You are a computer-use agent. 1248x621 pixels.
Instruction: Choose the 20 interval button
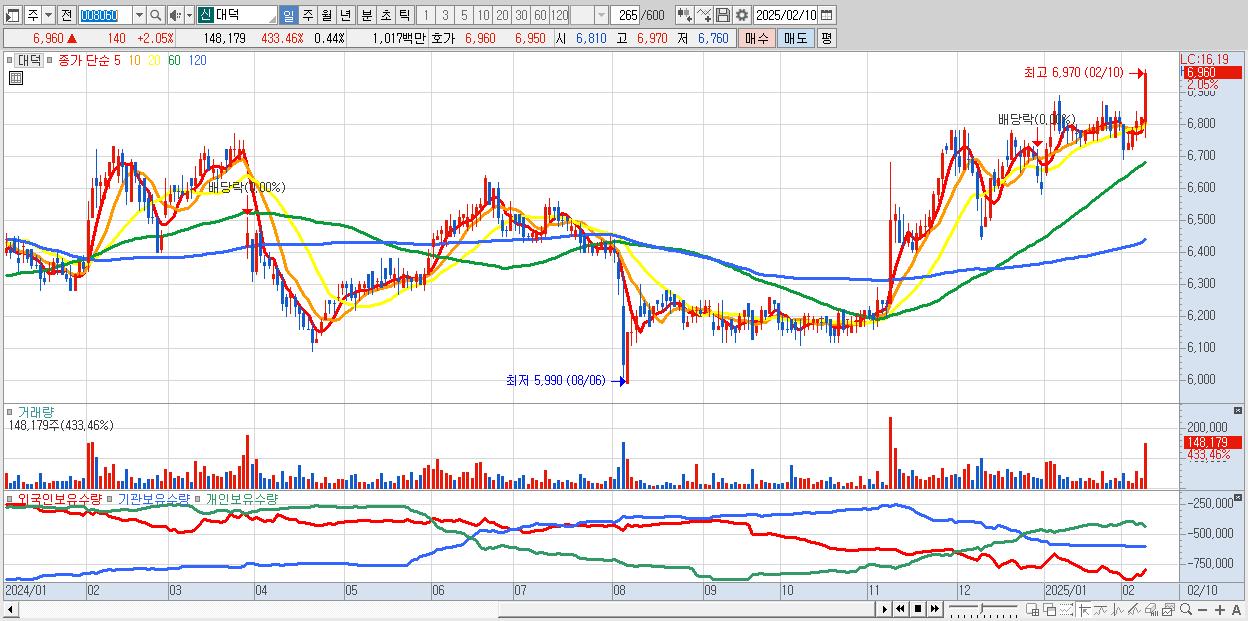(502, 16)
